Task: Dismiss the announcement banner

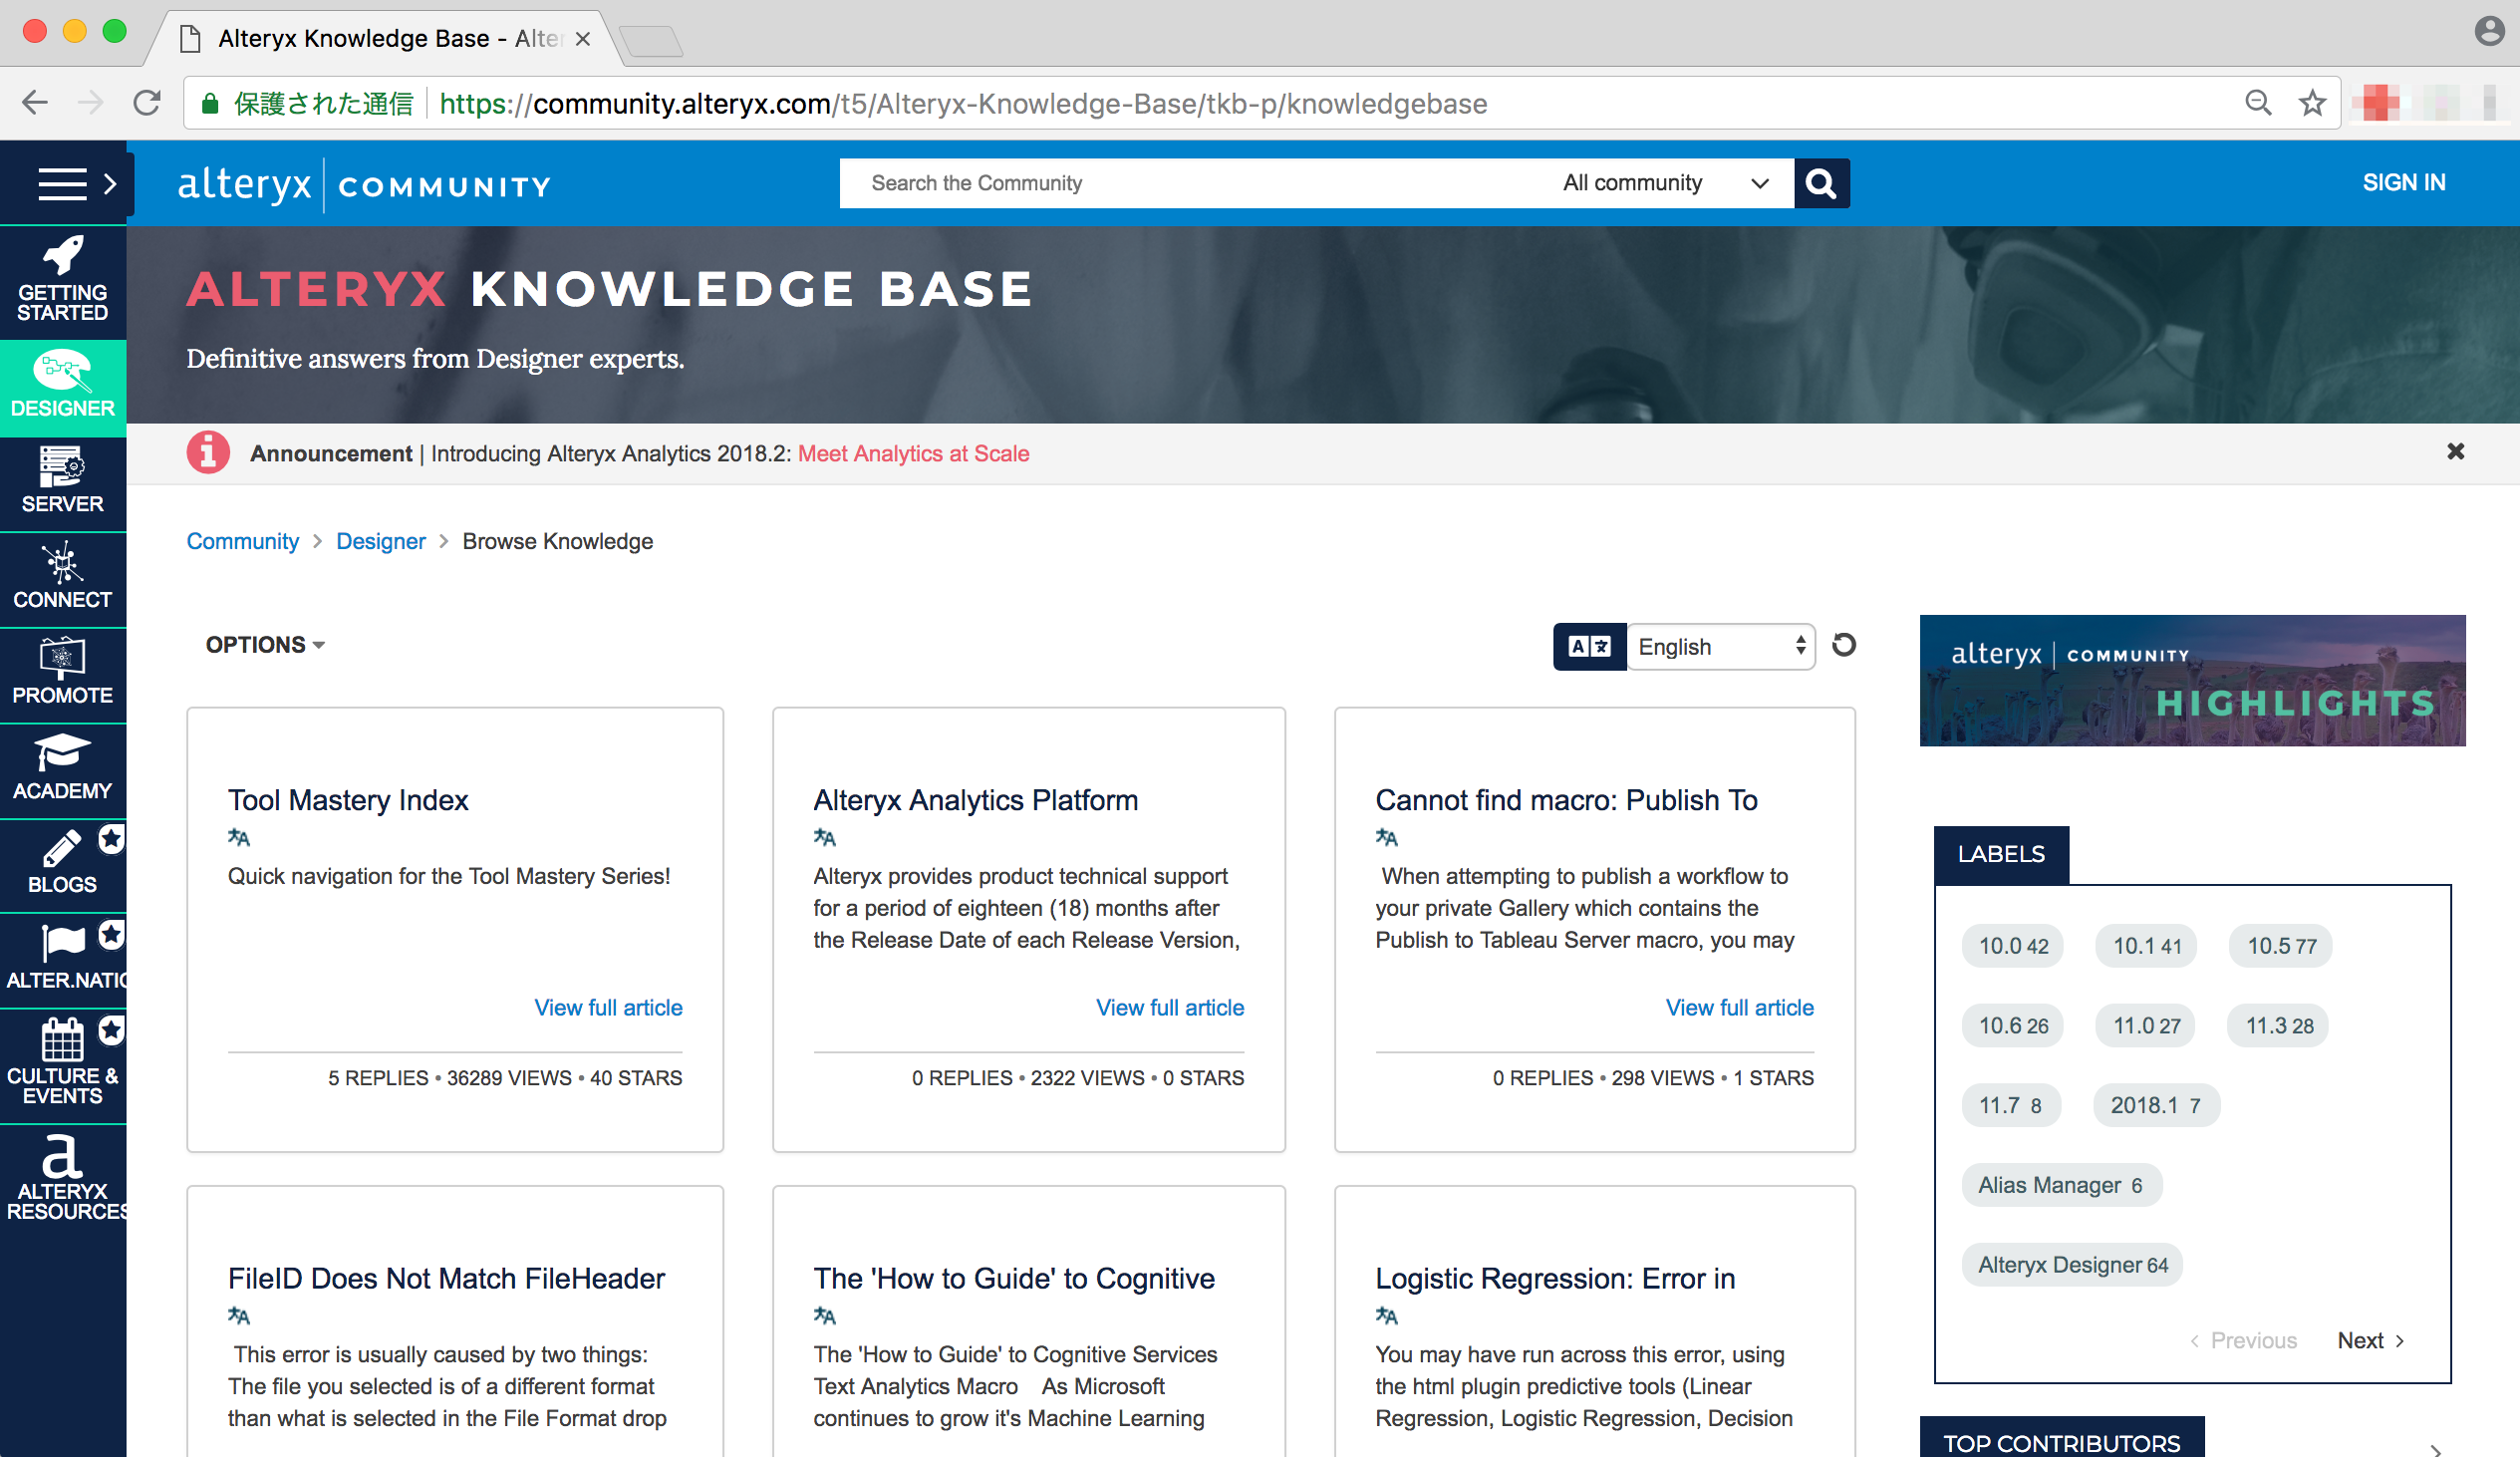Action: (2455, 452)
